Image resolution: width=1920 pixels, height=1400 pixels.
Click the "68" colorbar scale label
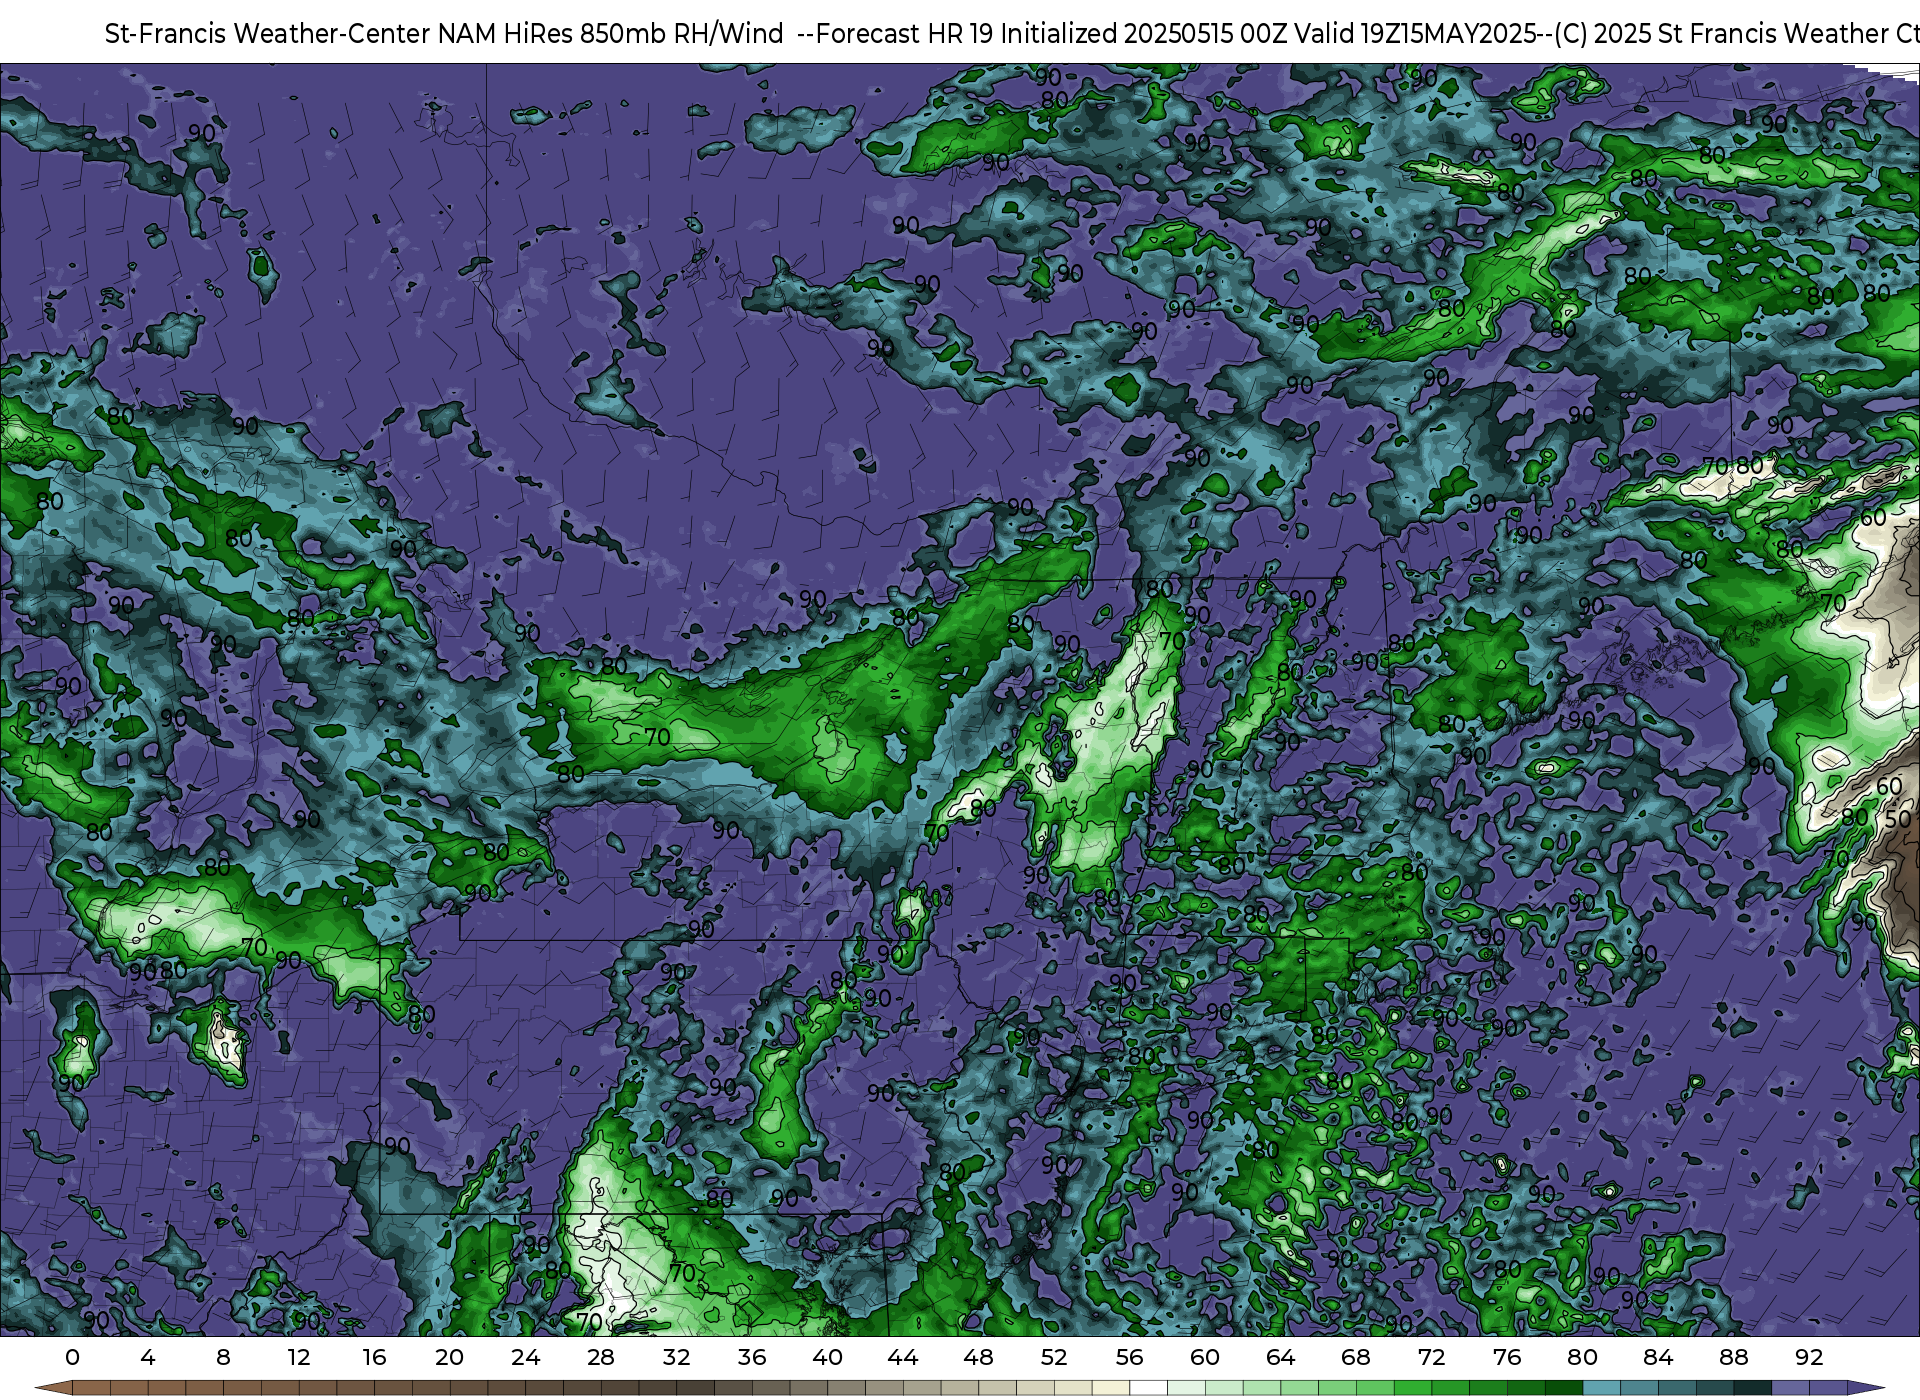tap(1356, 1357)
